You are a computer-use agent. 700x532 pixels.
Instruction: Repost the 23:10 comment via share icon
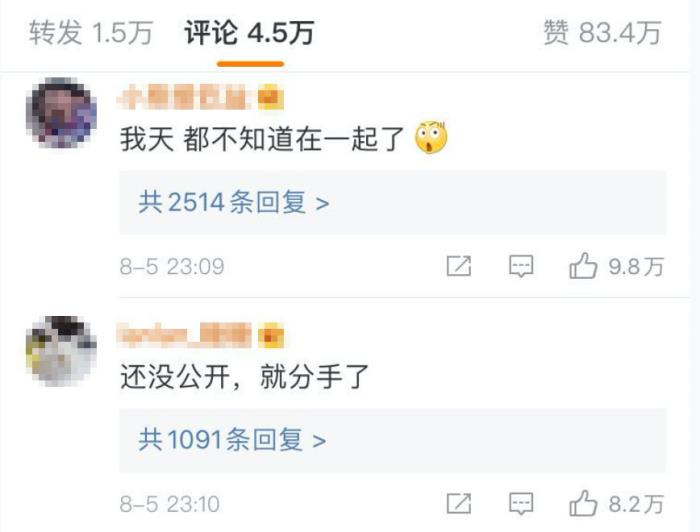[459, 504]
